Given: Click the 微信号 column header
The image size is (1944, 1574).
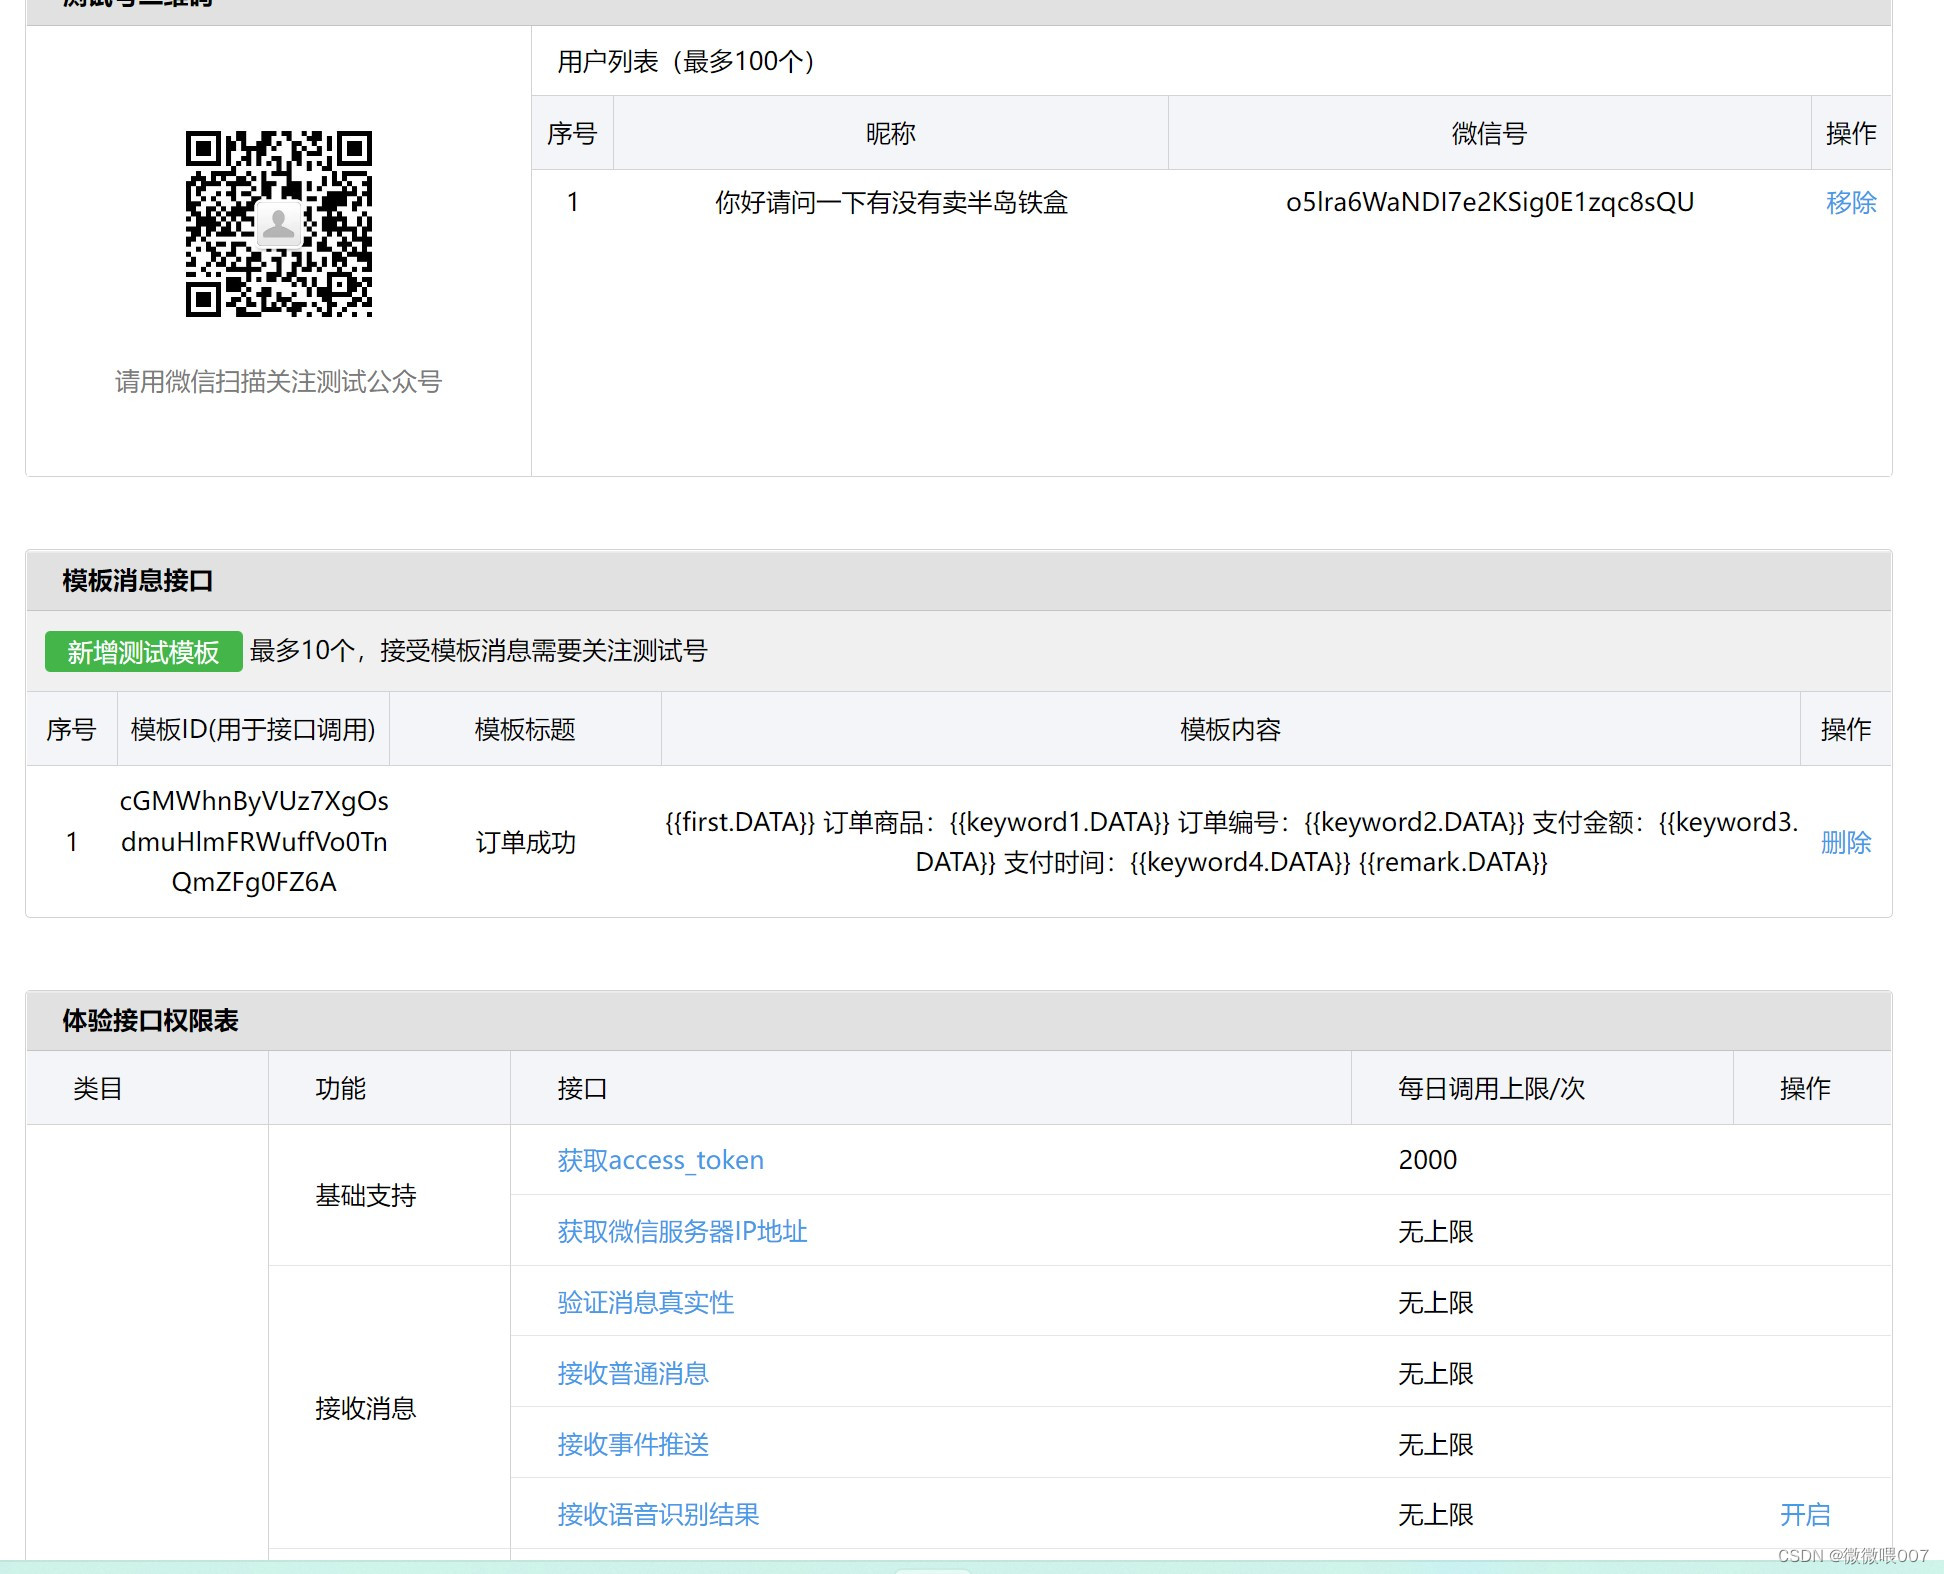Looking at the screenshot, I should click(1489, 133).
